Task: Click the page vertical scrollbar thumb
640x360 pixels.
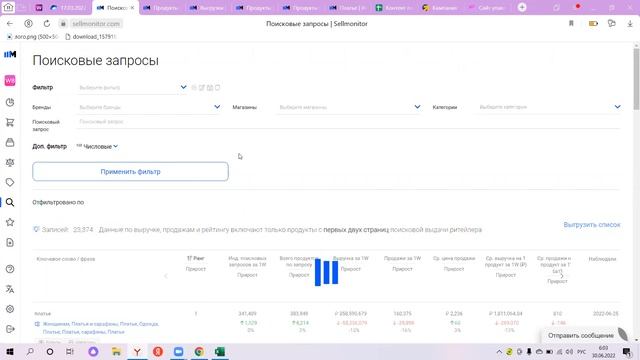Action: (x=636, y=79)
